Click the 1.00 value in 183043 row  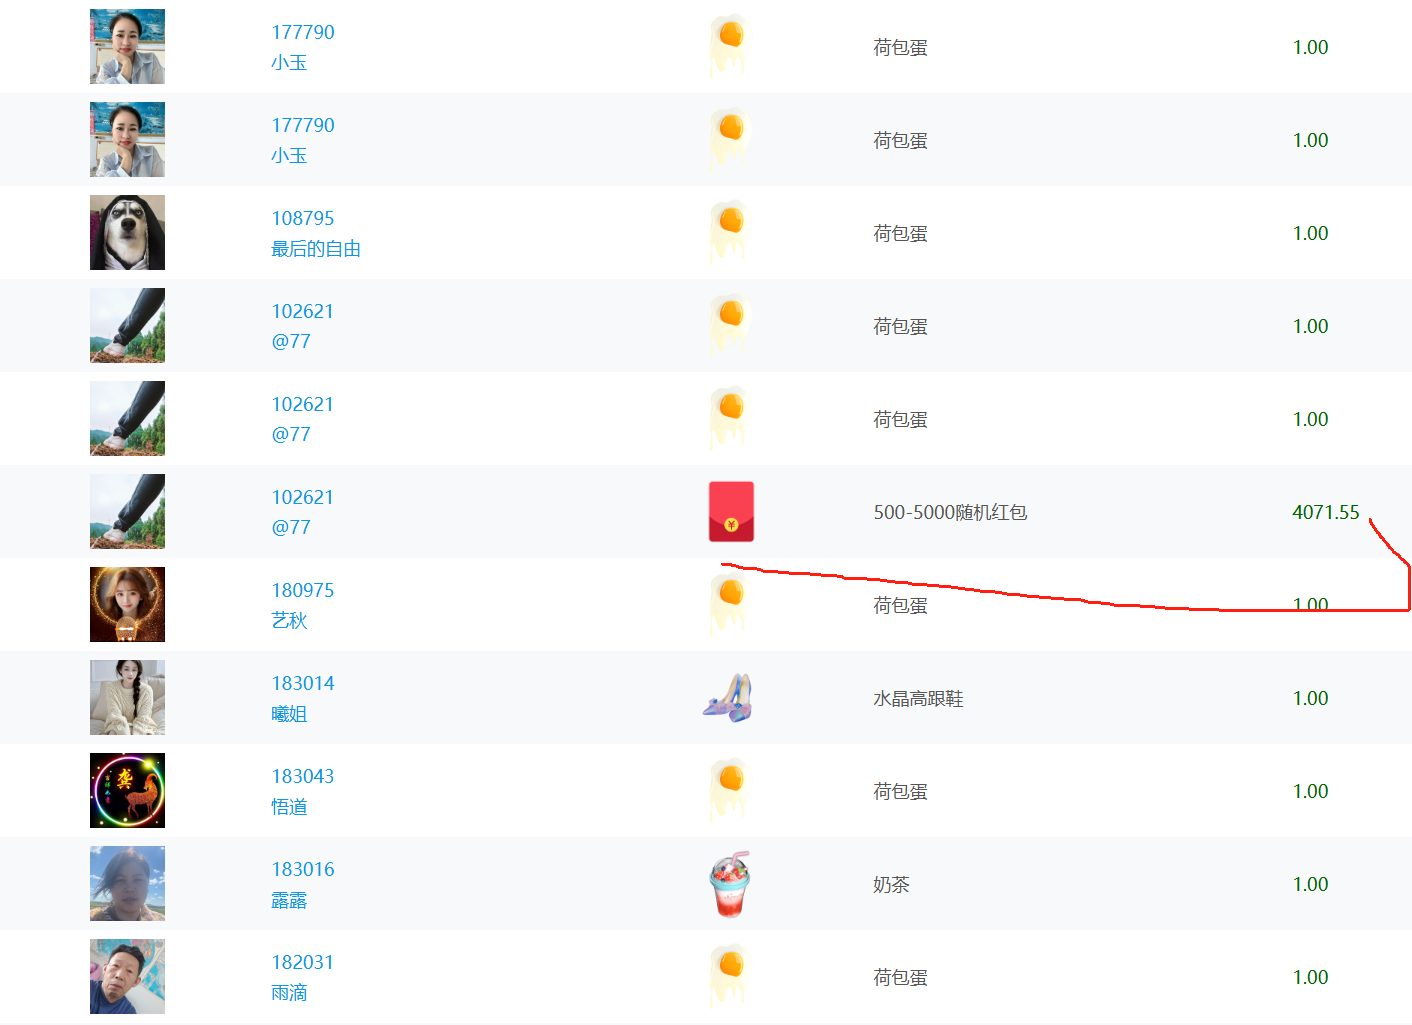point(1310,791)
